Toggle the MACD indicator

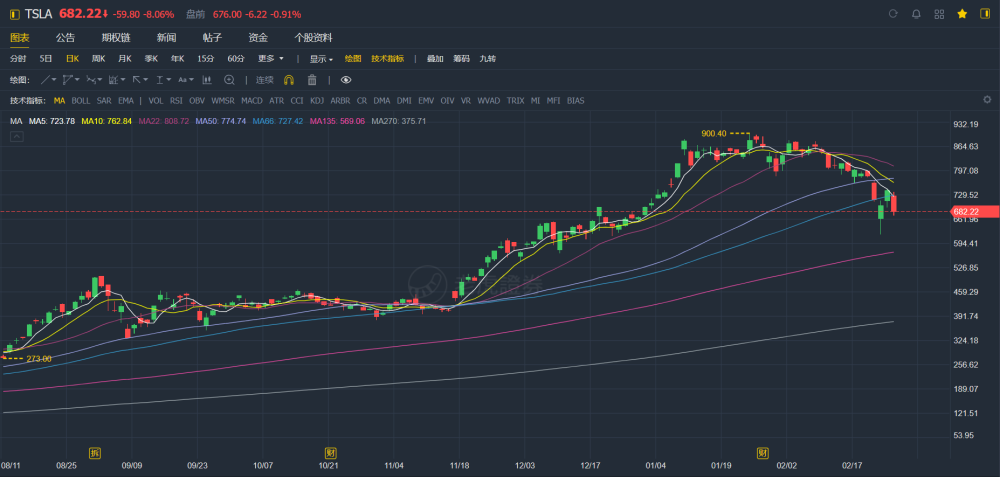pyautogui.click(x=252, y=100)
